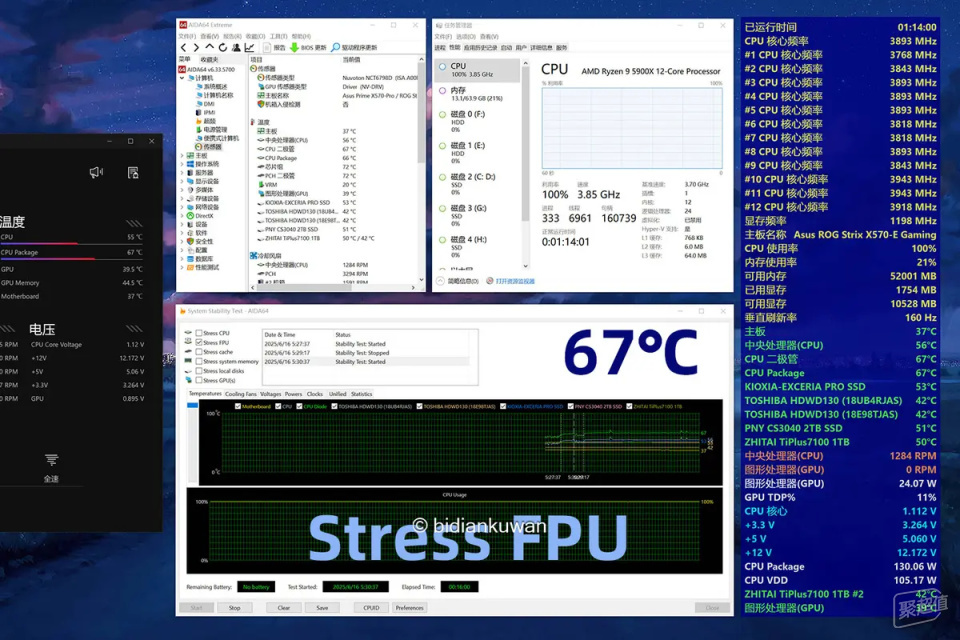Enable Stress system memory checkbox
Screen dimensions: 960x640
[x=199, y=361]
